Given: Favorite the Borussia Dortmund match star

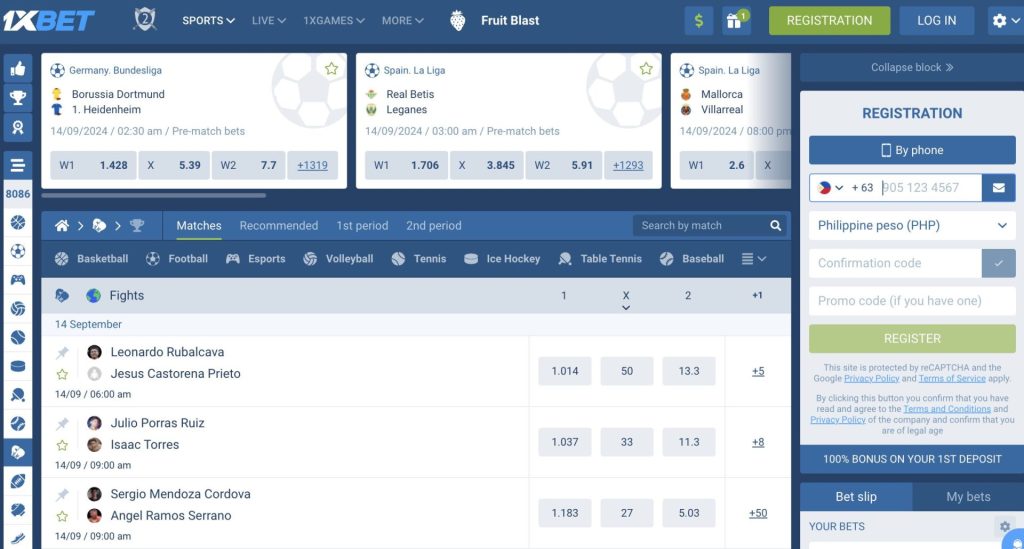Looking at the screenshot, I should (x=331, y=69).
